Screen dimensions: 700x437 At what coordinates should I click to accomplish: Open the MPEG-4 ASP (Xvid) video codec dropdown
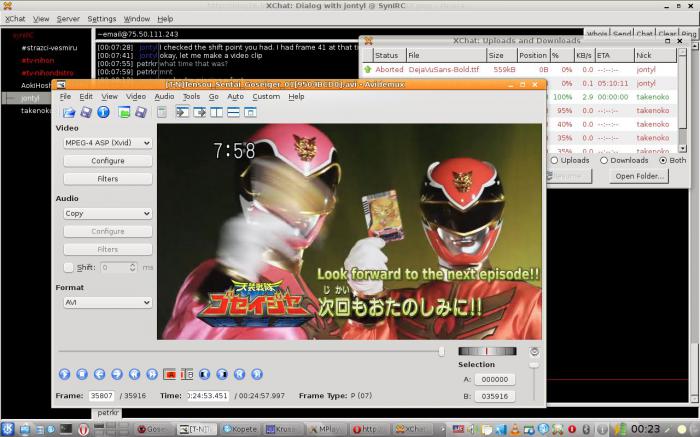(x=108, y=143)
